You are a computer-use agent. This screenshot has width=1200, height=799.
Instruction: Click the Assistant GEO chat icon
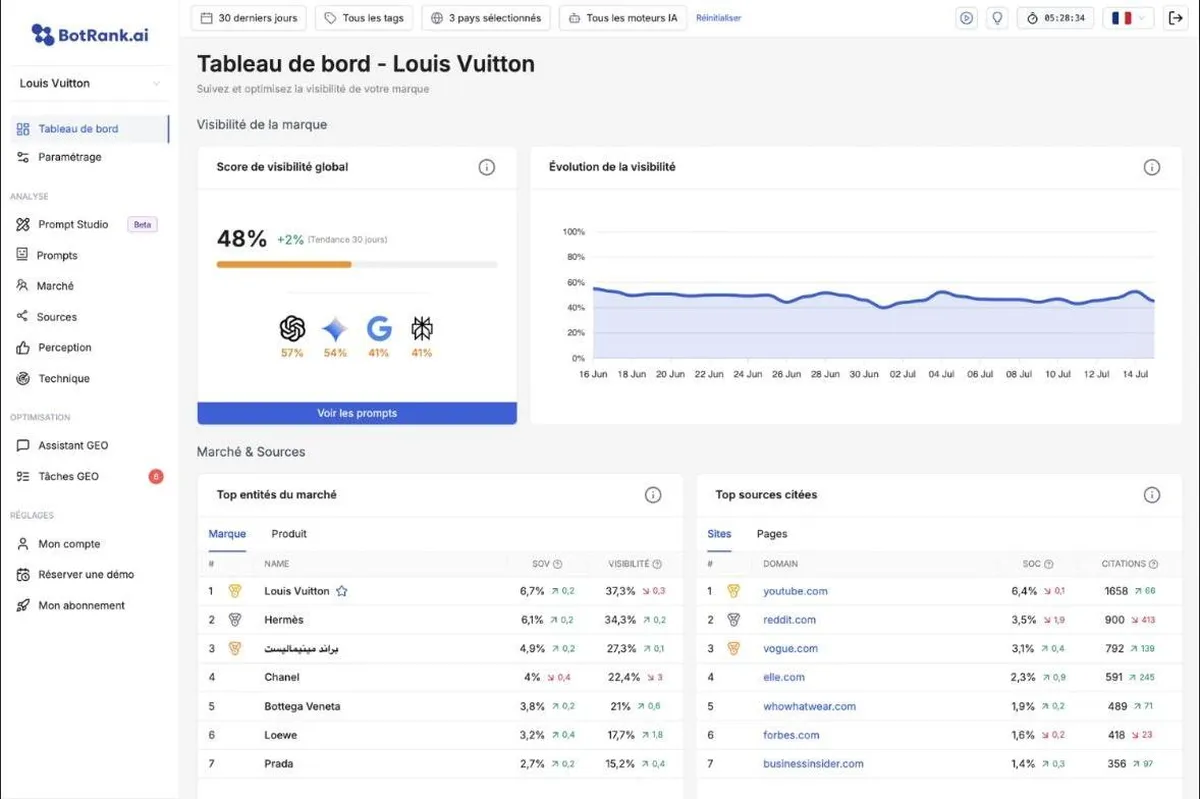(x=23, y=445)
